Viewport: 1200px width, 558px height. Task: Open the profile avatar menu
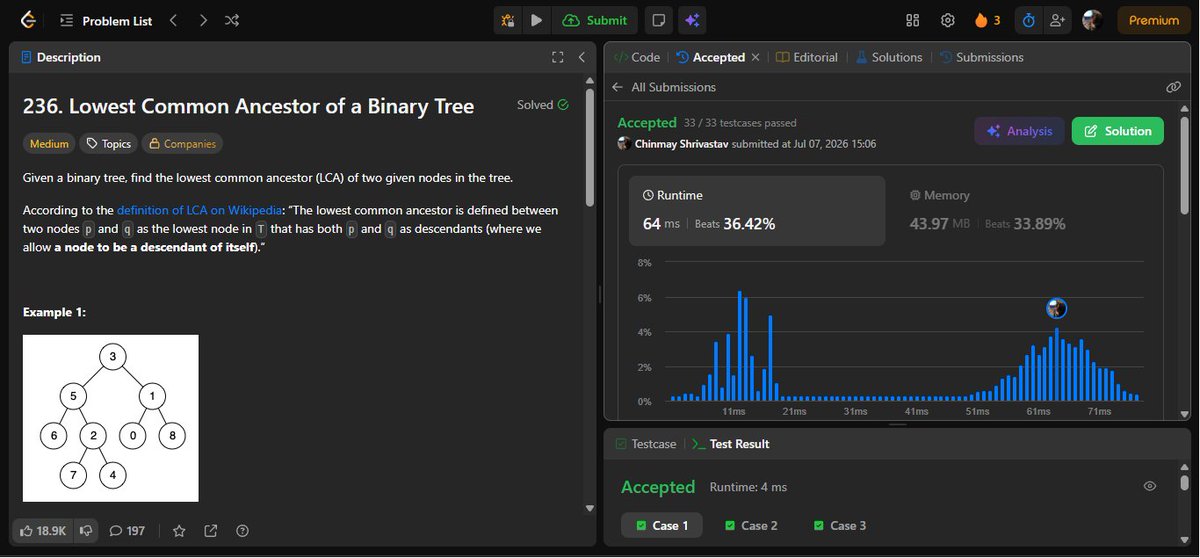click(1092, 20)
